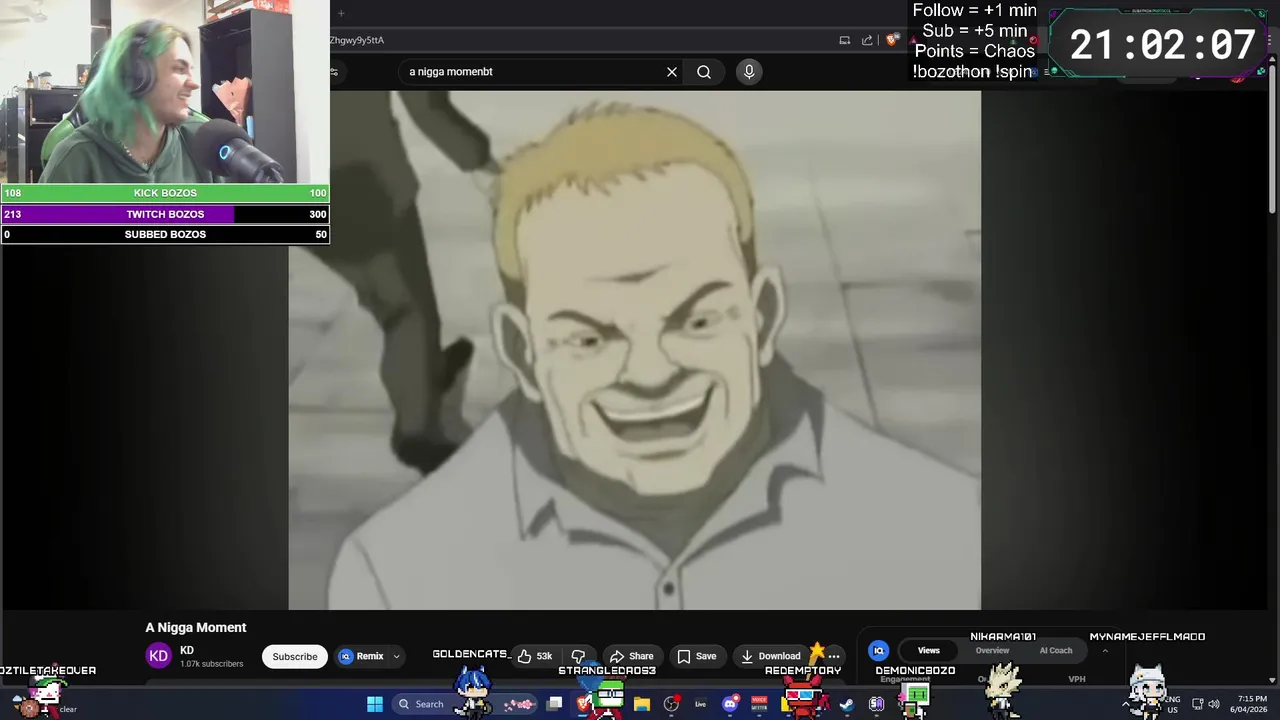1280x720 pixels.
Task: Open Task View on the taskbar
Action: (x=555, y=704)
